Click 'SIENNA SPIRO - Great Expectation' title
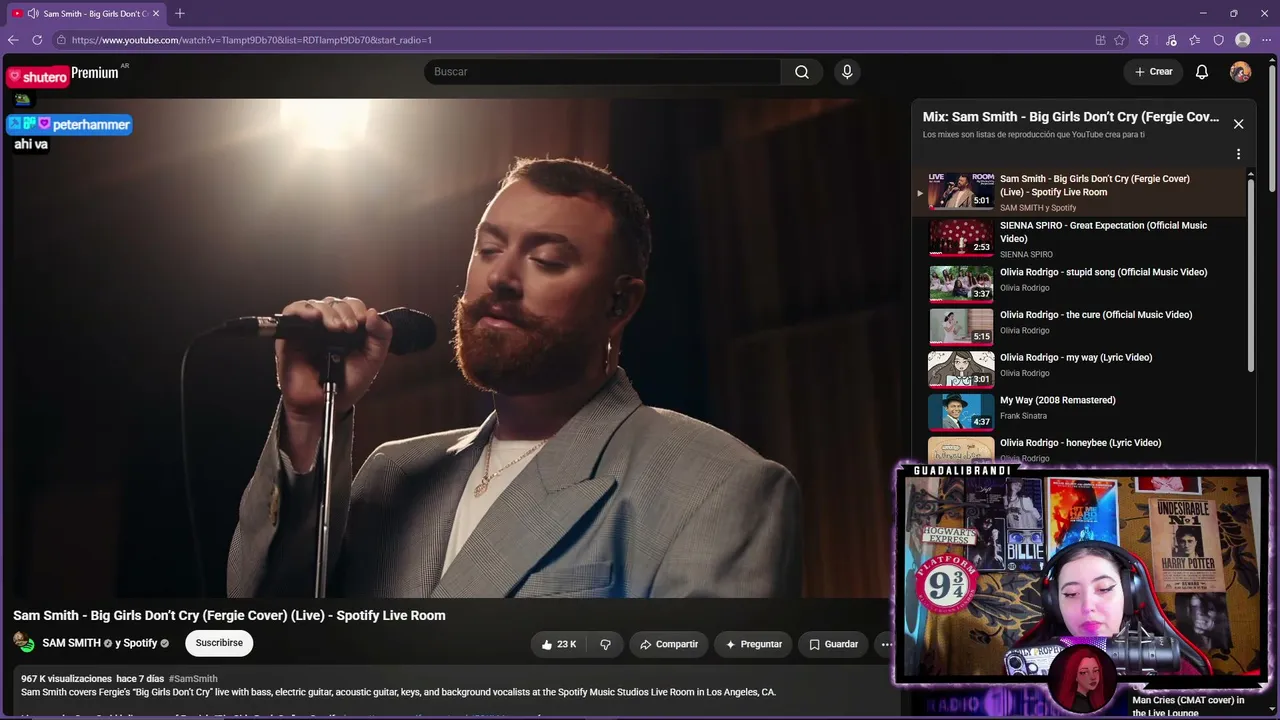The height and width of the screenshot is (720, 1280). coord(1103,232)
